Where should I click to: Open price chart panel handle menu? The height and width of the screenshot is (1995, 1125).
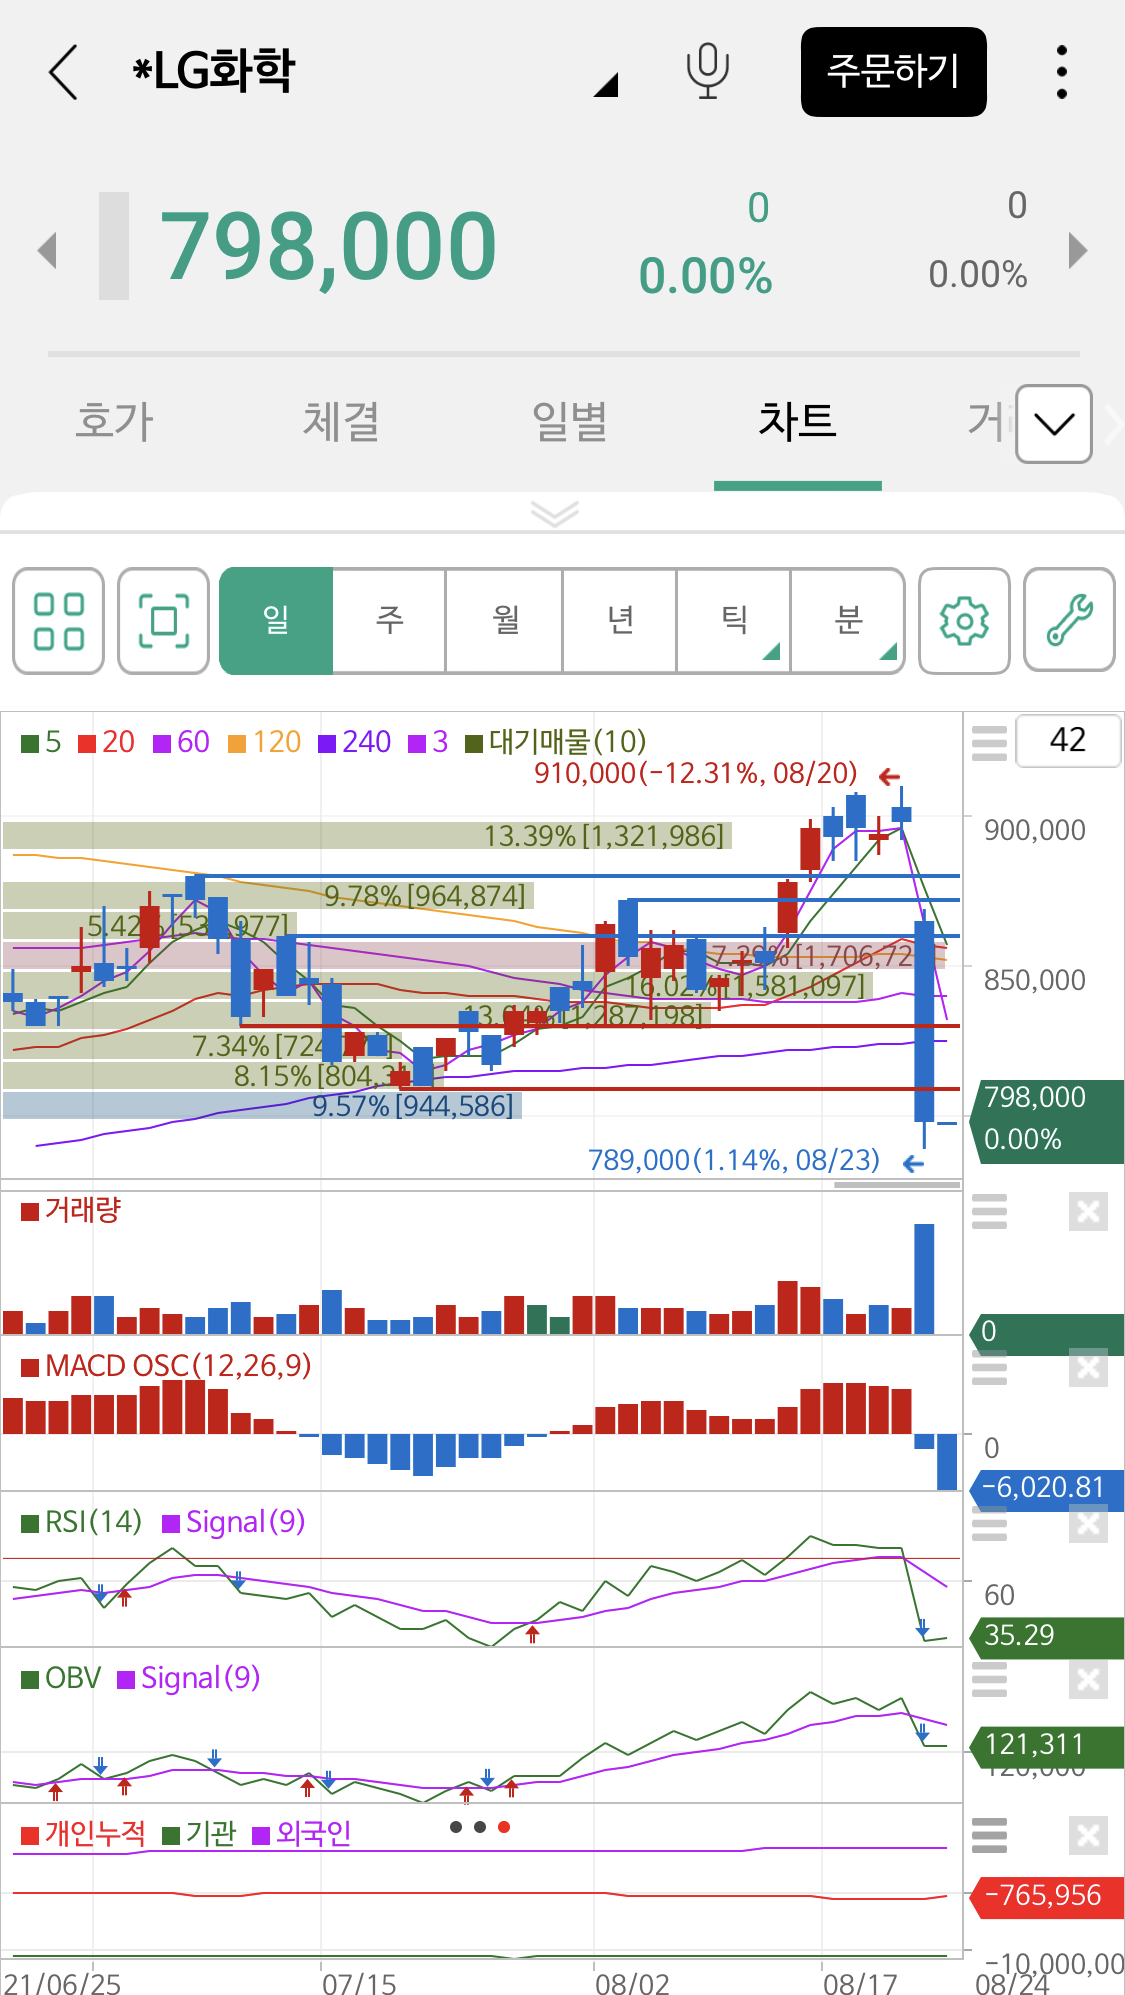pyautogui.click(x=989, y=743)
